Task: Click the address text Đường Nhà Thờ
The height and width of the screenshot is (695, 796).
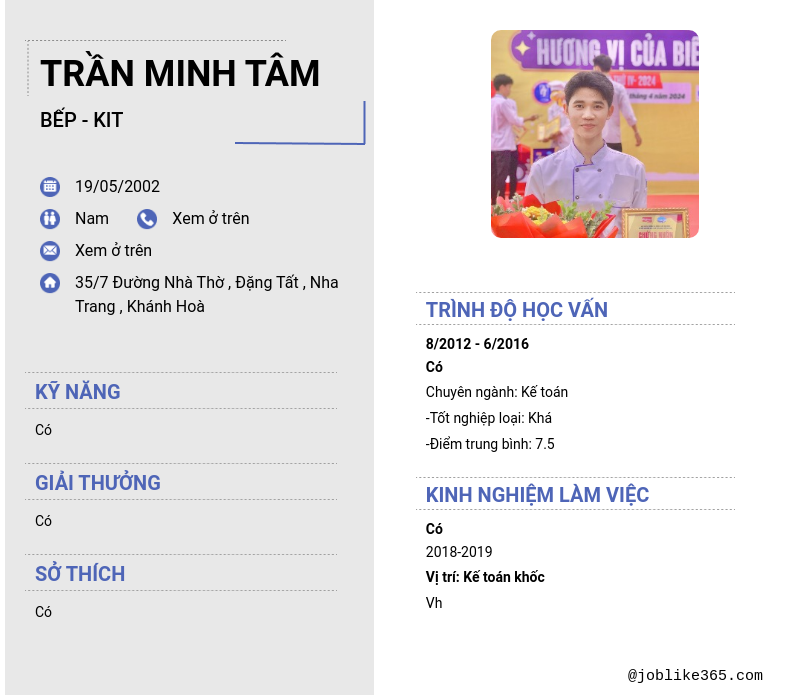Action: tap(168, 282)
